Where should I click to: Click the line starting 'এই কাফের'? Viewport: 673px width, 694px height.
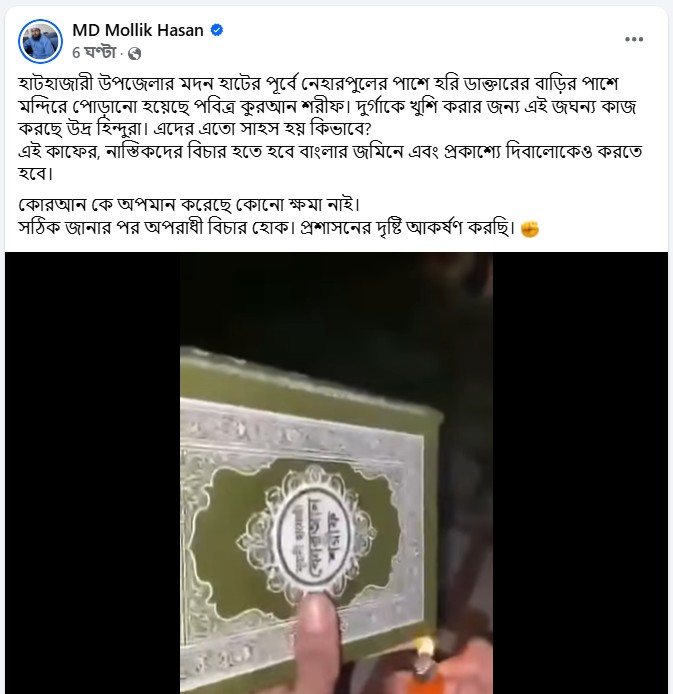click(x=330, y=152)
